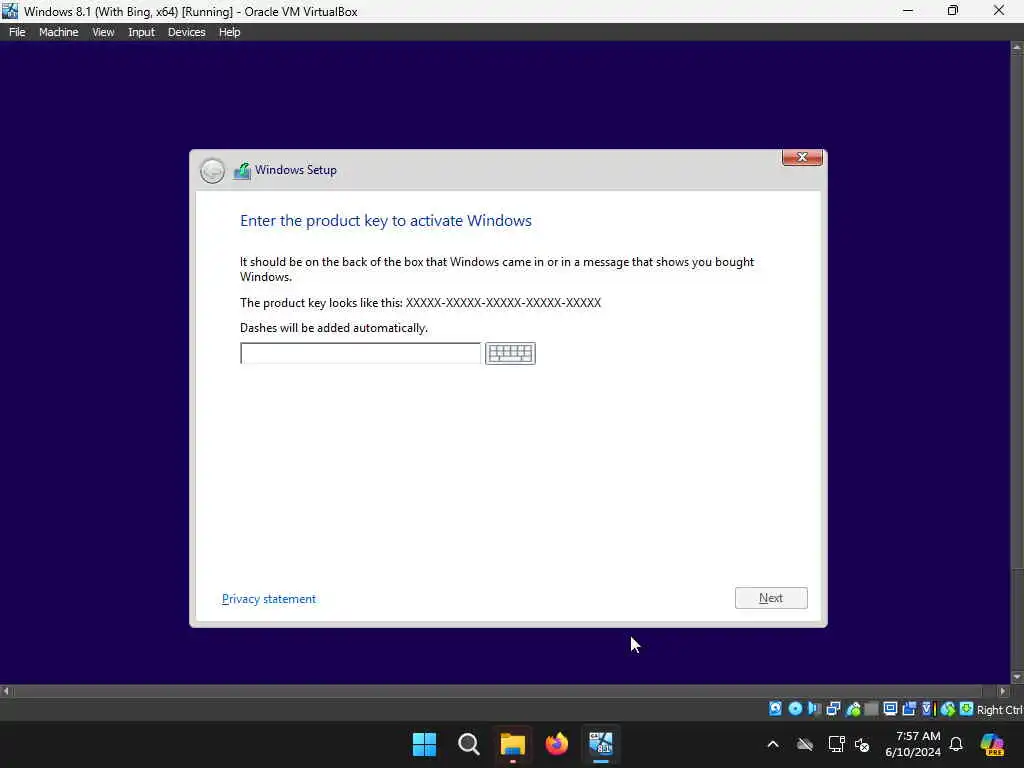Click the Right Ctrl host key label
Screen dimensions: 1024x768
(999, 710)
